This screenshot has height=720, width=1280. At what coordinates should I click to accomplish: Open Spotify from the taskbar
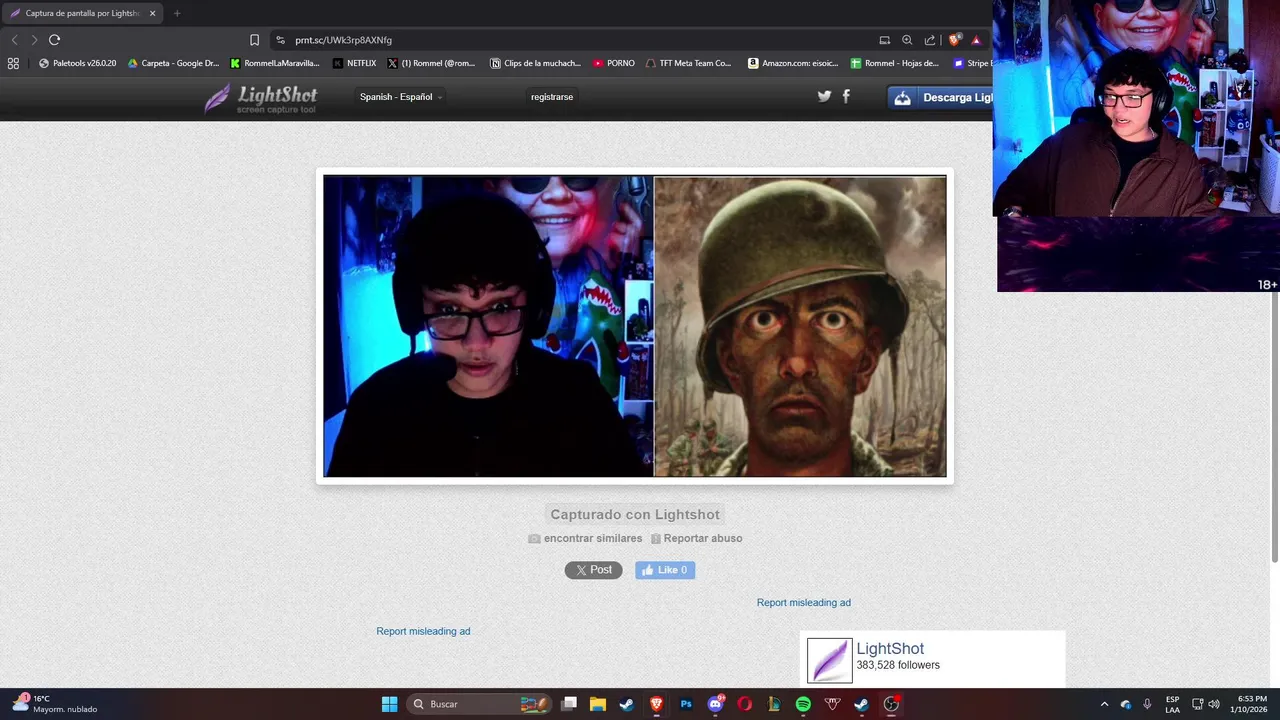(803, 704)
